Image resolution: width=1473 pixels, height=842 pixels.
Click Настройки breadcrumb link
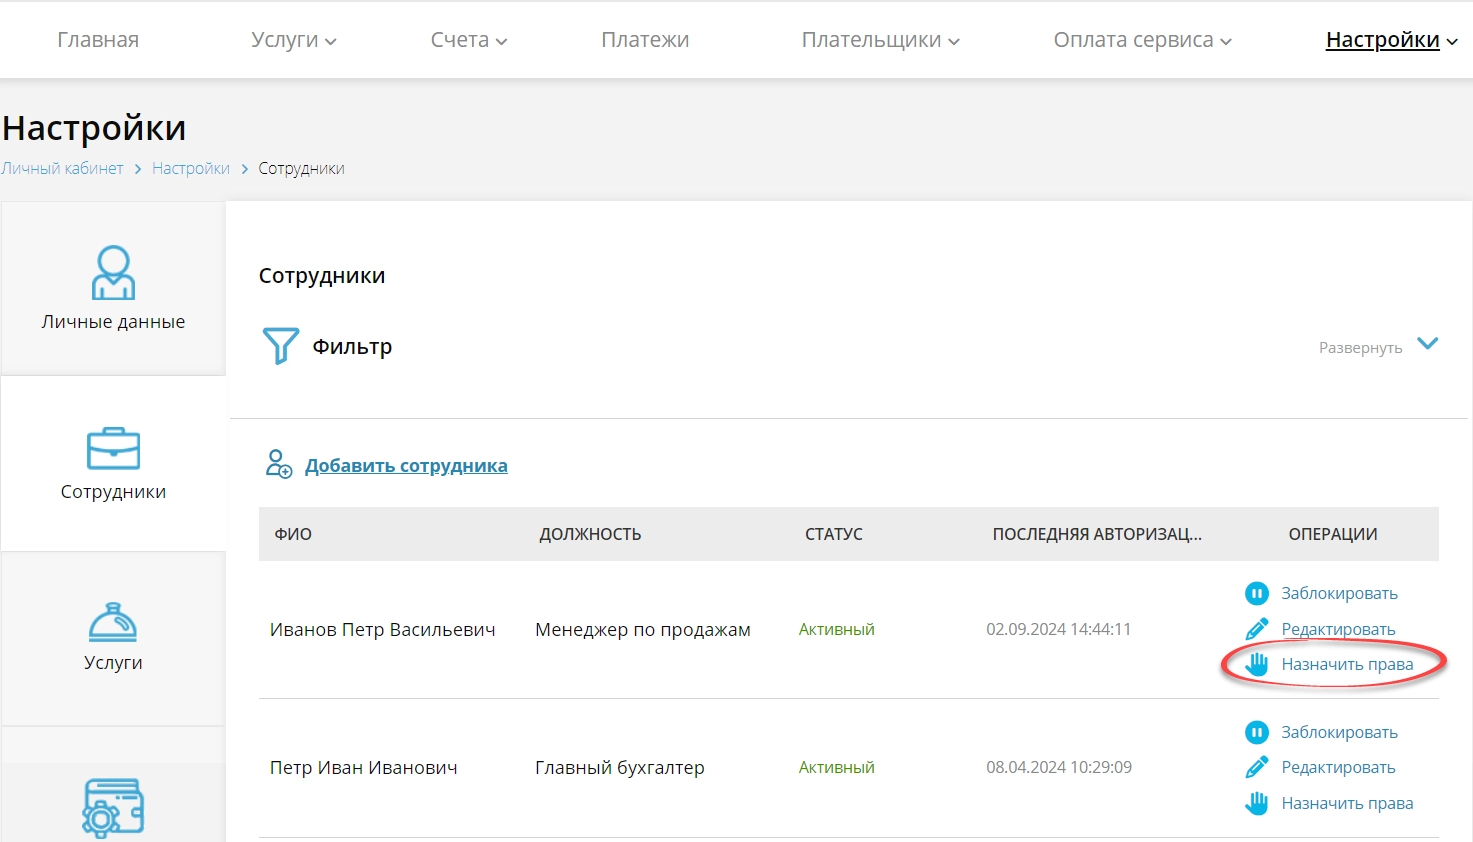191,168
